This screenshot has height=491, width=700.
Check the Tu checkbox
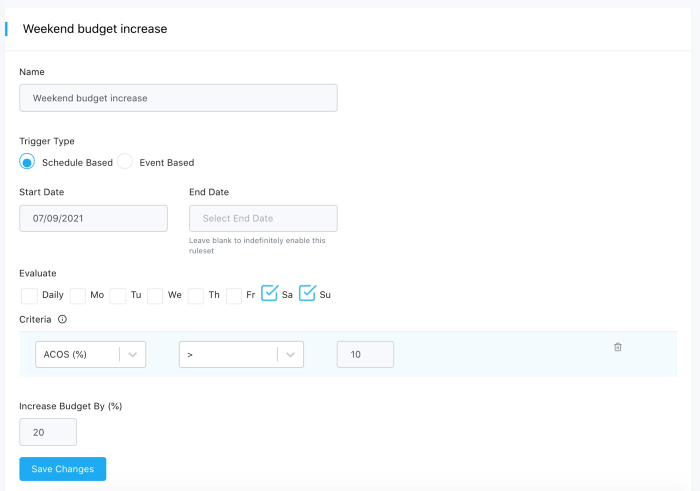[x=118, y=295]
